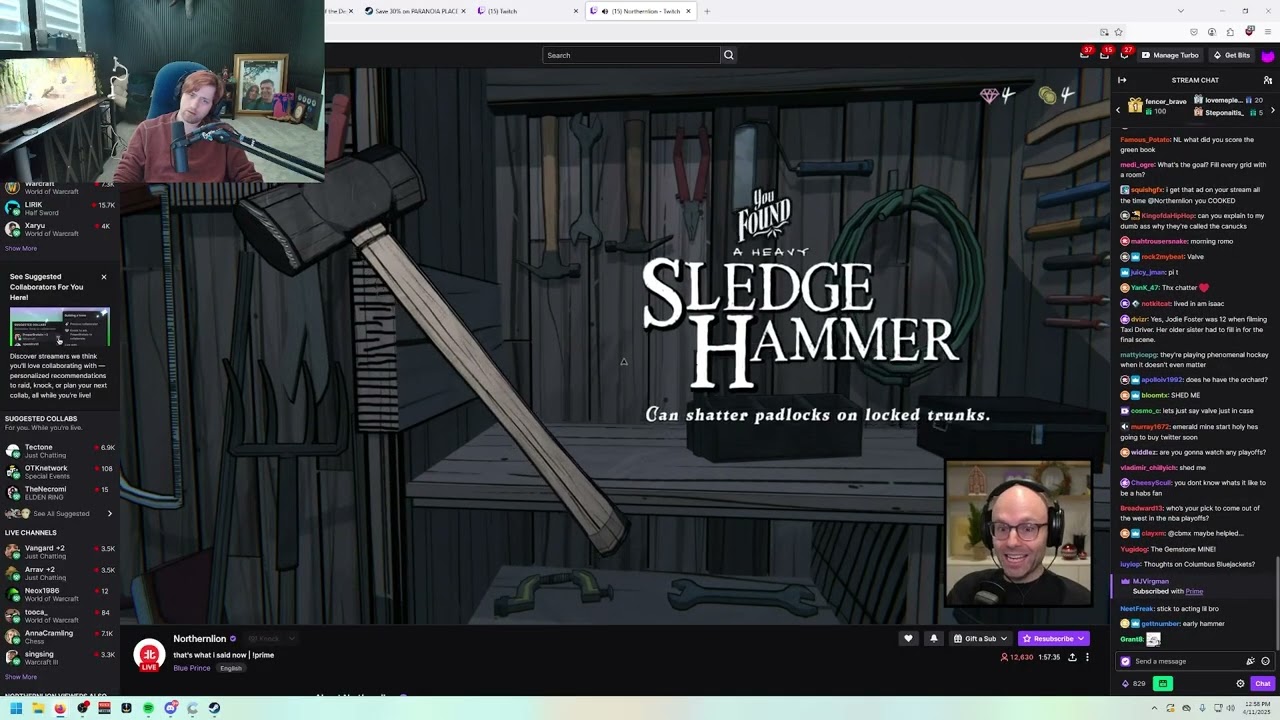Open chat settings gear icon
1280x720 pixels.
tap(1240, 684)
